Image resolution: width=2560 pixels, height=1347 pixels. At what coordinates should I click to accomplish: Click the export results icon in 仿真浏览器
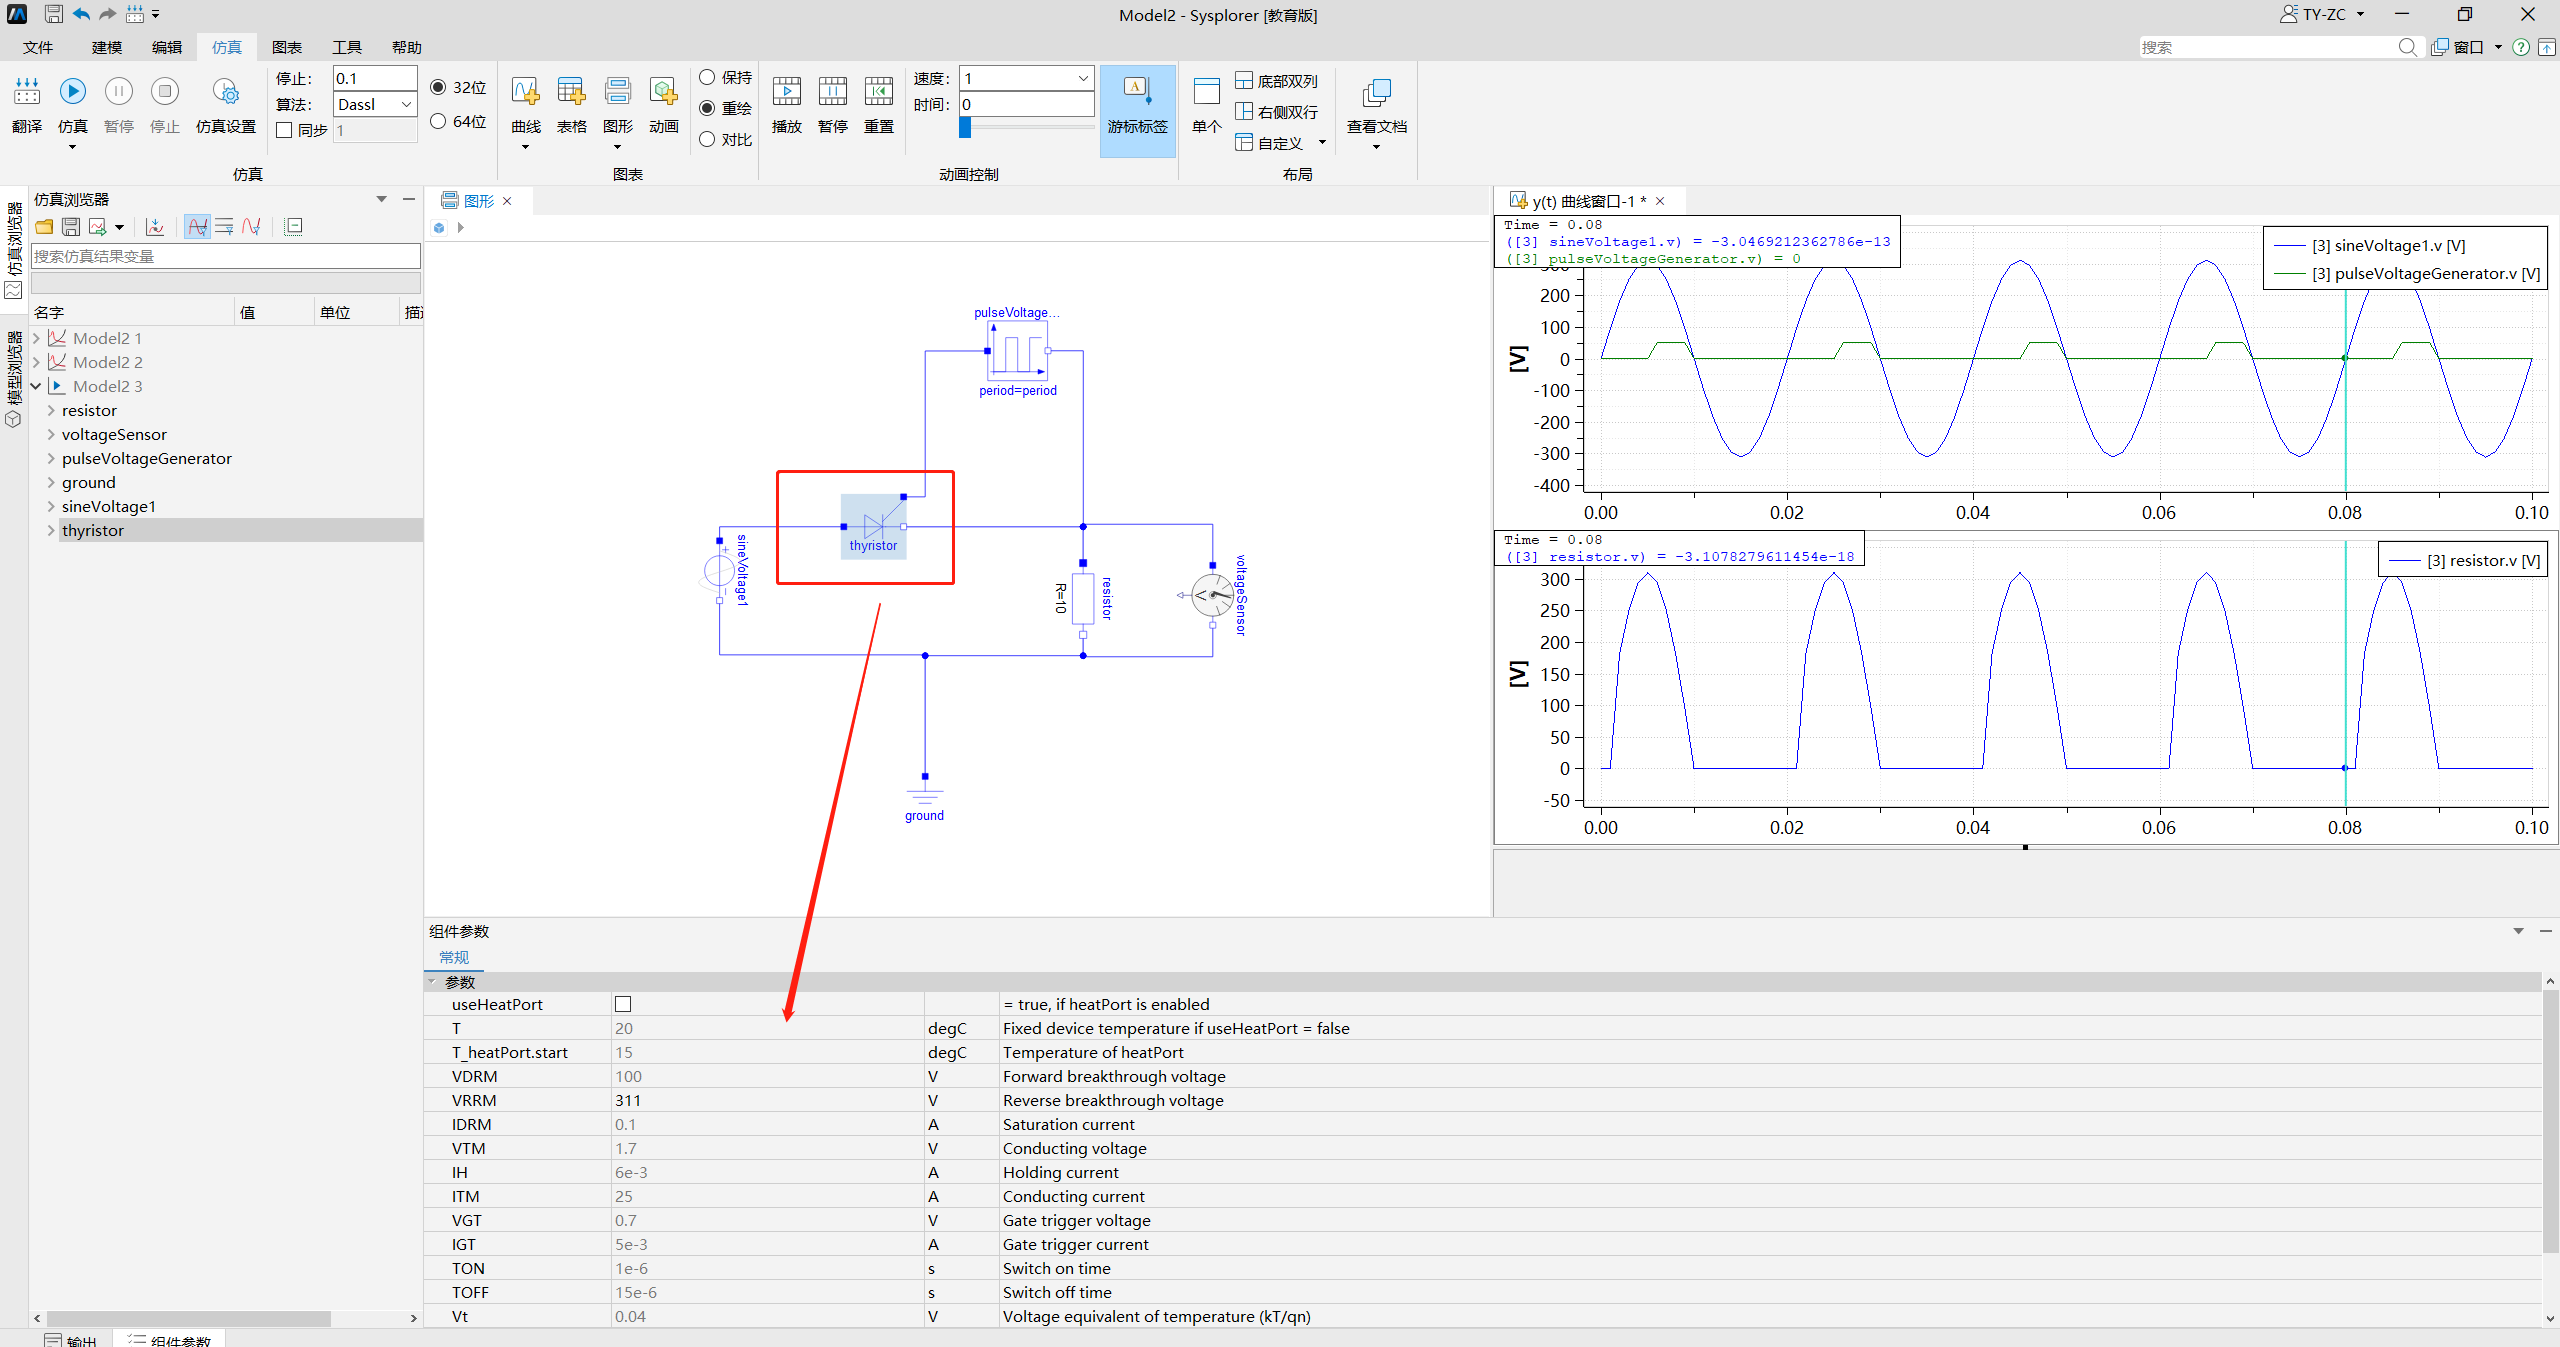98,227
